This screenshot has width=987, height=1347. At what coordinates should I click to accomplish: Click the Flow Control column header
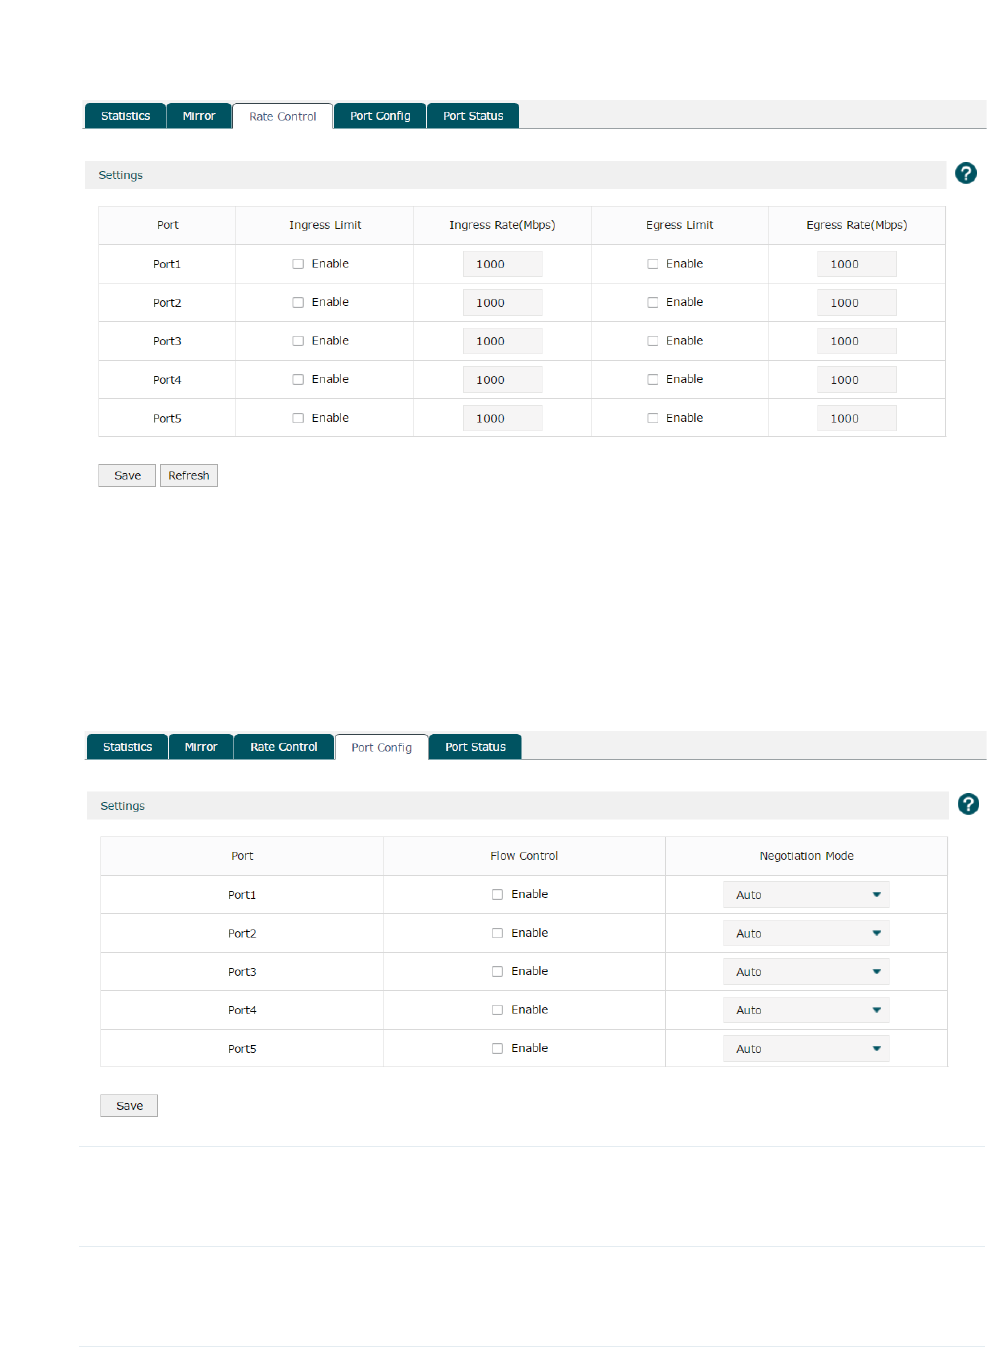pos(524,856)
